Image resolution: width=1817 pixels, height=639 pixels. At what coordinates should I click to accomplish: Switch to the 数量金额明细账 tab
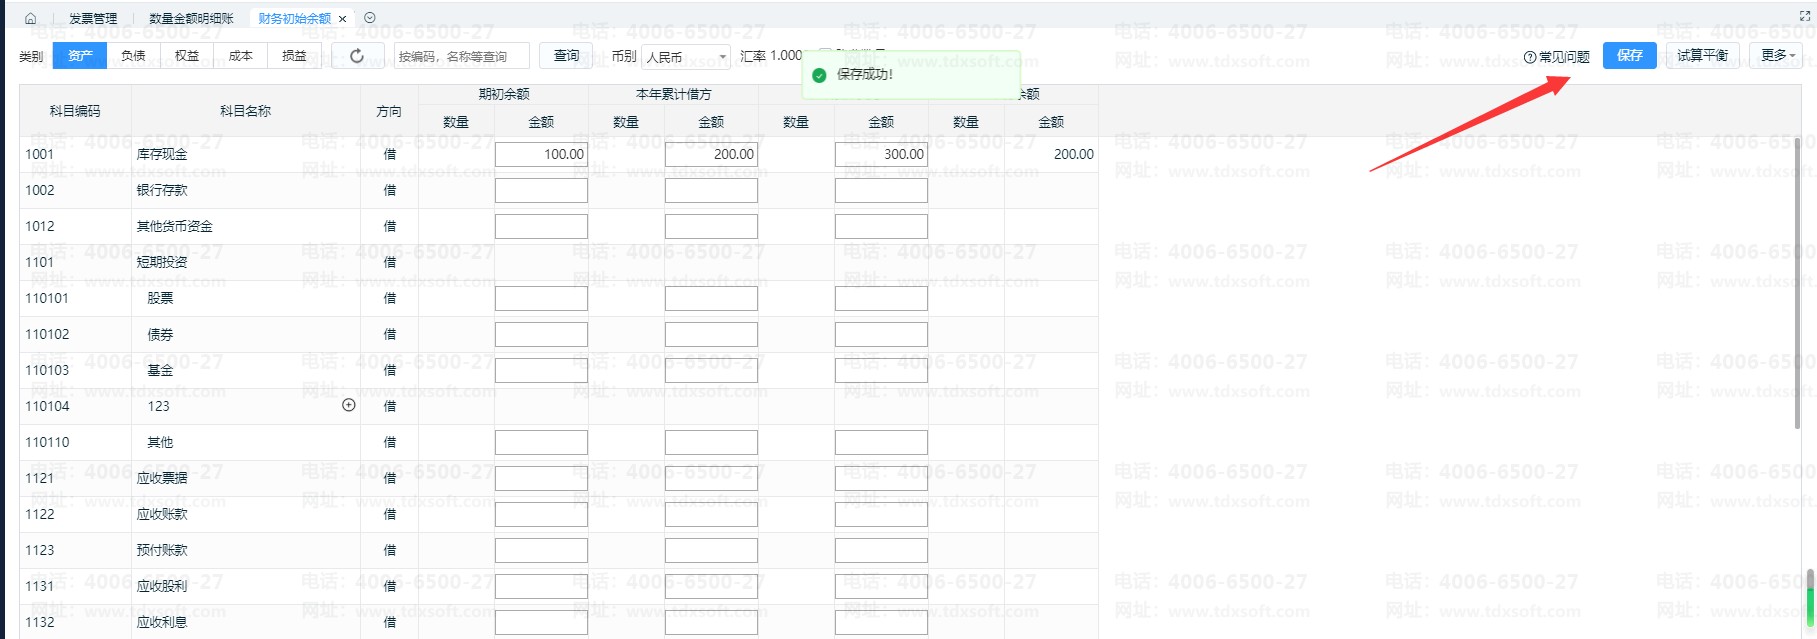coord(191,18)
